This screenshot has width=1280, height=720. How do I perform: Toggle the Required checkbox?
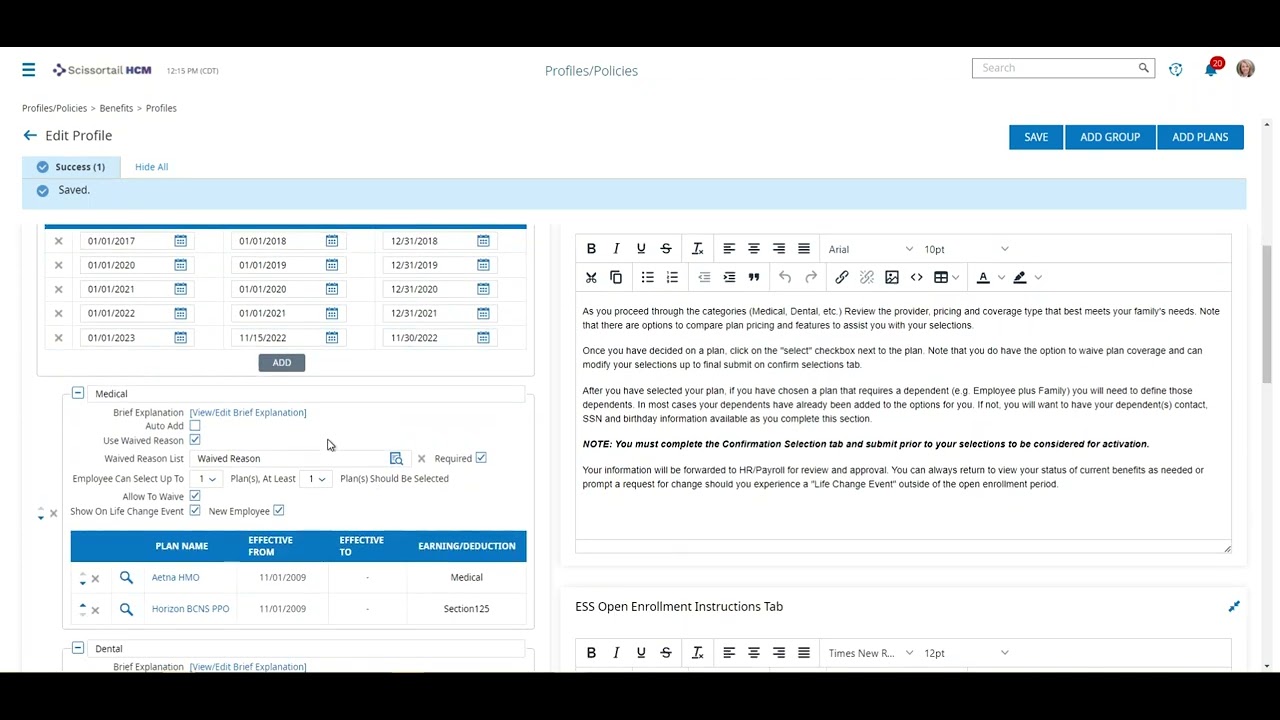point(481,458)
